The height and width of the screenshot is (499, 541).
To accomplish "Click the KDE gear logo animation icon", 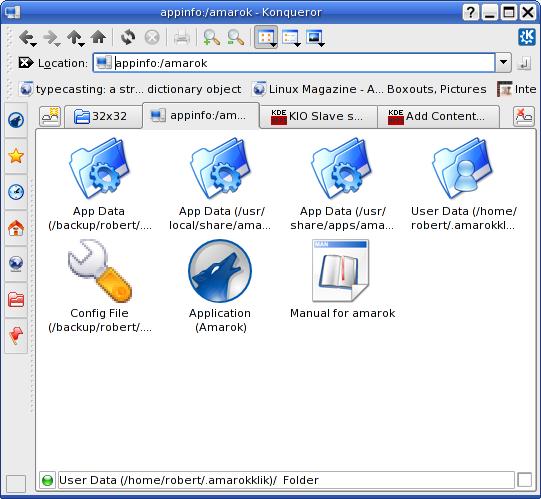I will tap(527, 37).
